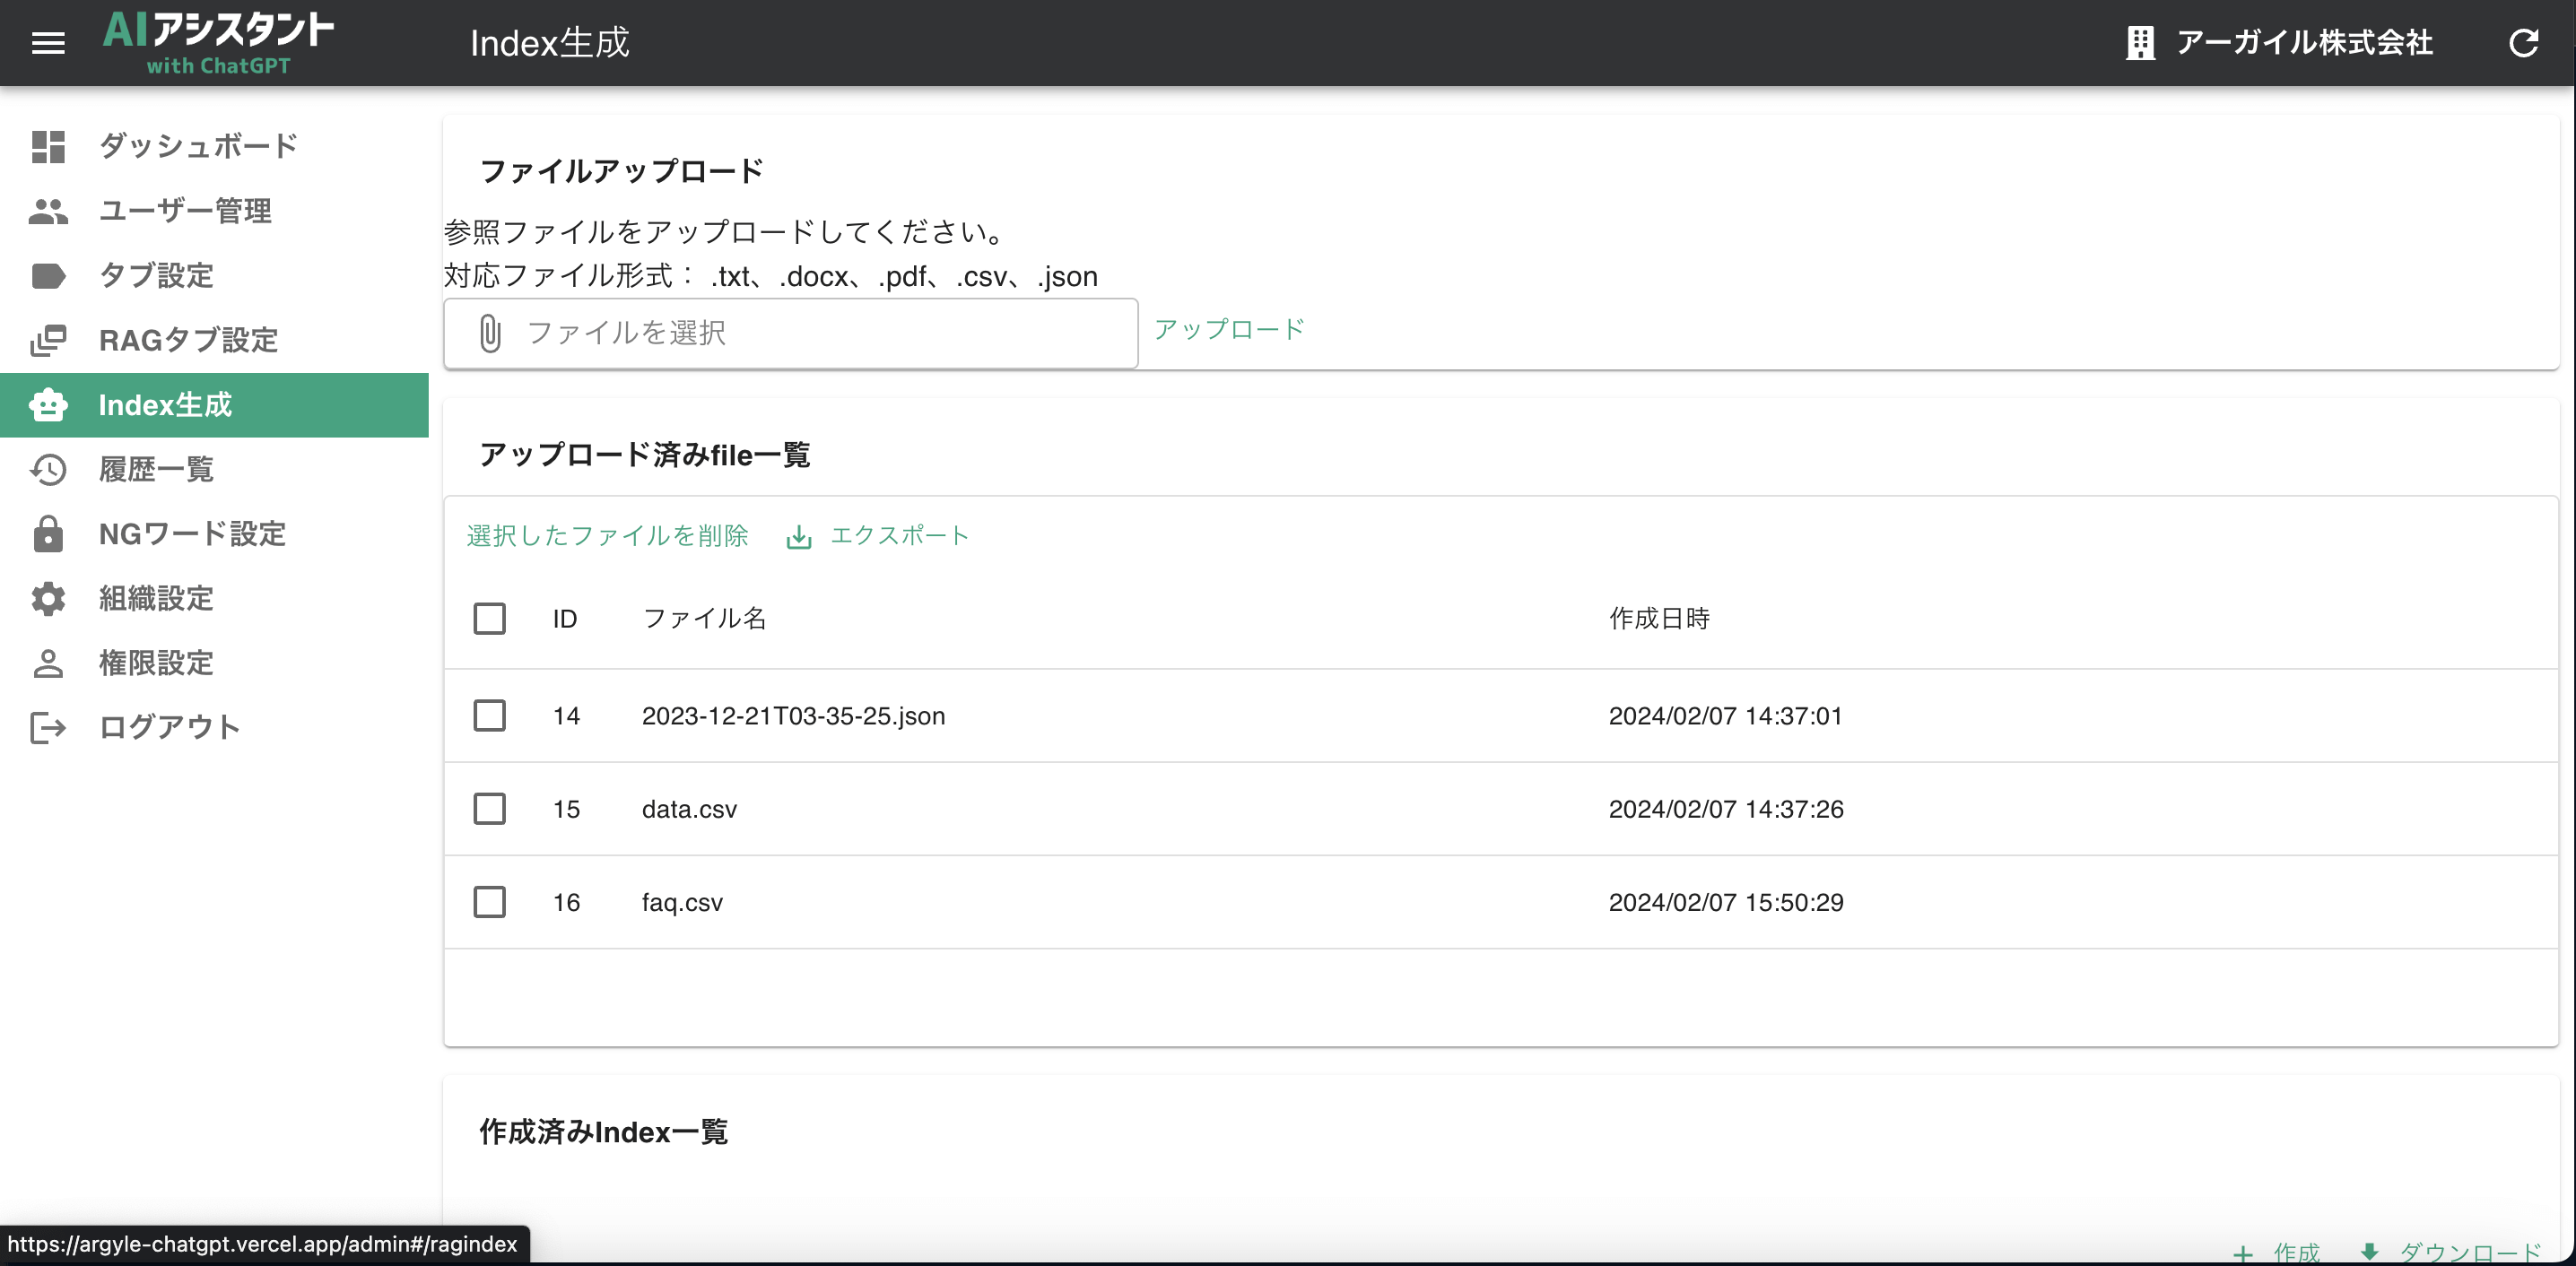Click the paperclip attach icon
2576x1266 pixels.
click(x=490, y=333)
